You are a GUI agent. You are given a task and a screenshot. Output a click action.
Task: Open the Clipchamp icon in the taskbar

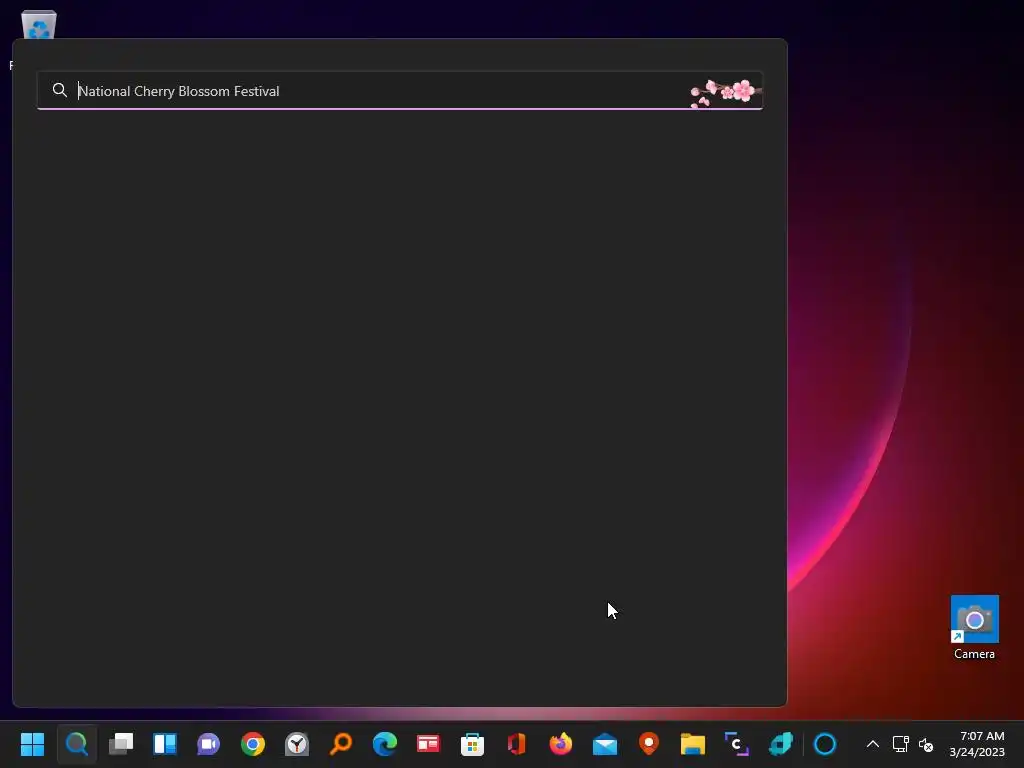[737, 744]
